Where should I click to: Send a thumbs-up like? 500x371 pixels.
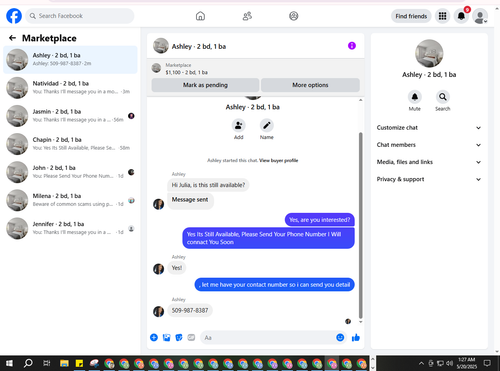point(356,338)
